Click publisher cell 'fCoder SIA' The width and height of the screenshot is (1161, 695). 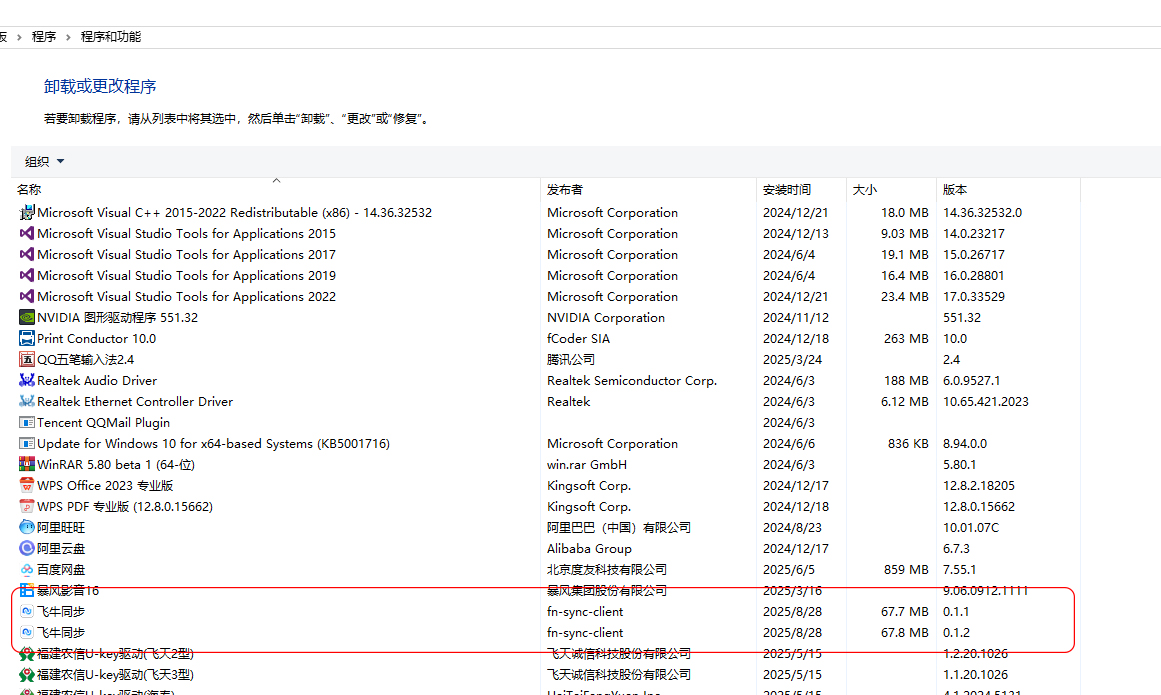coord(578,338)
